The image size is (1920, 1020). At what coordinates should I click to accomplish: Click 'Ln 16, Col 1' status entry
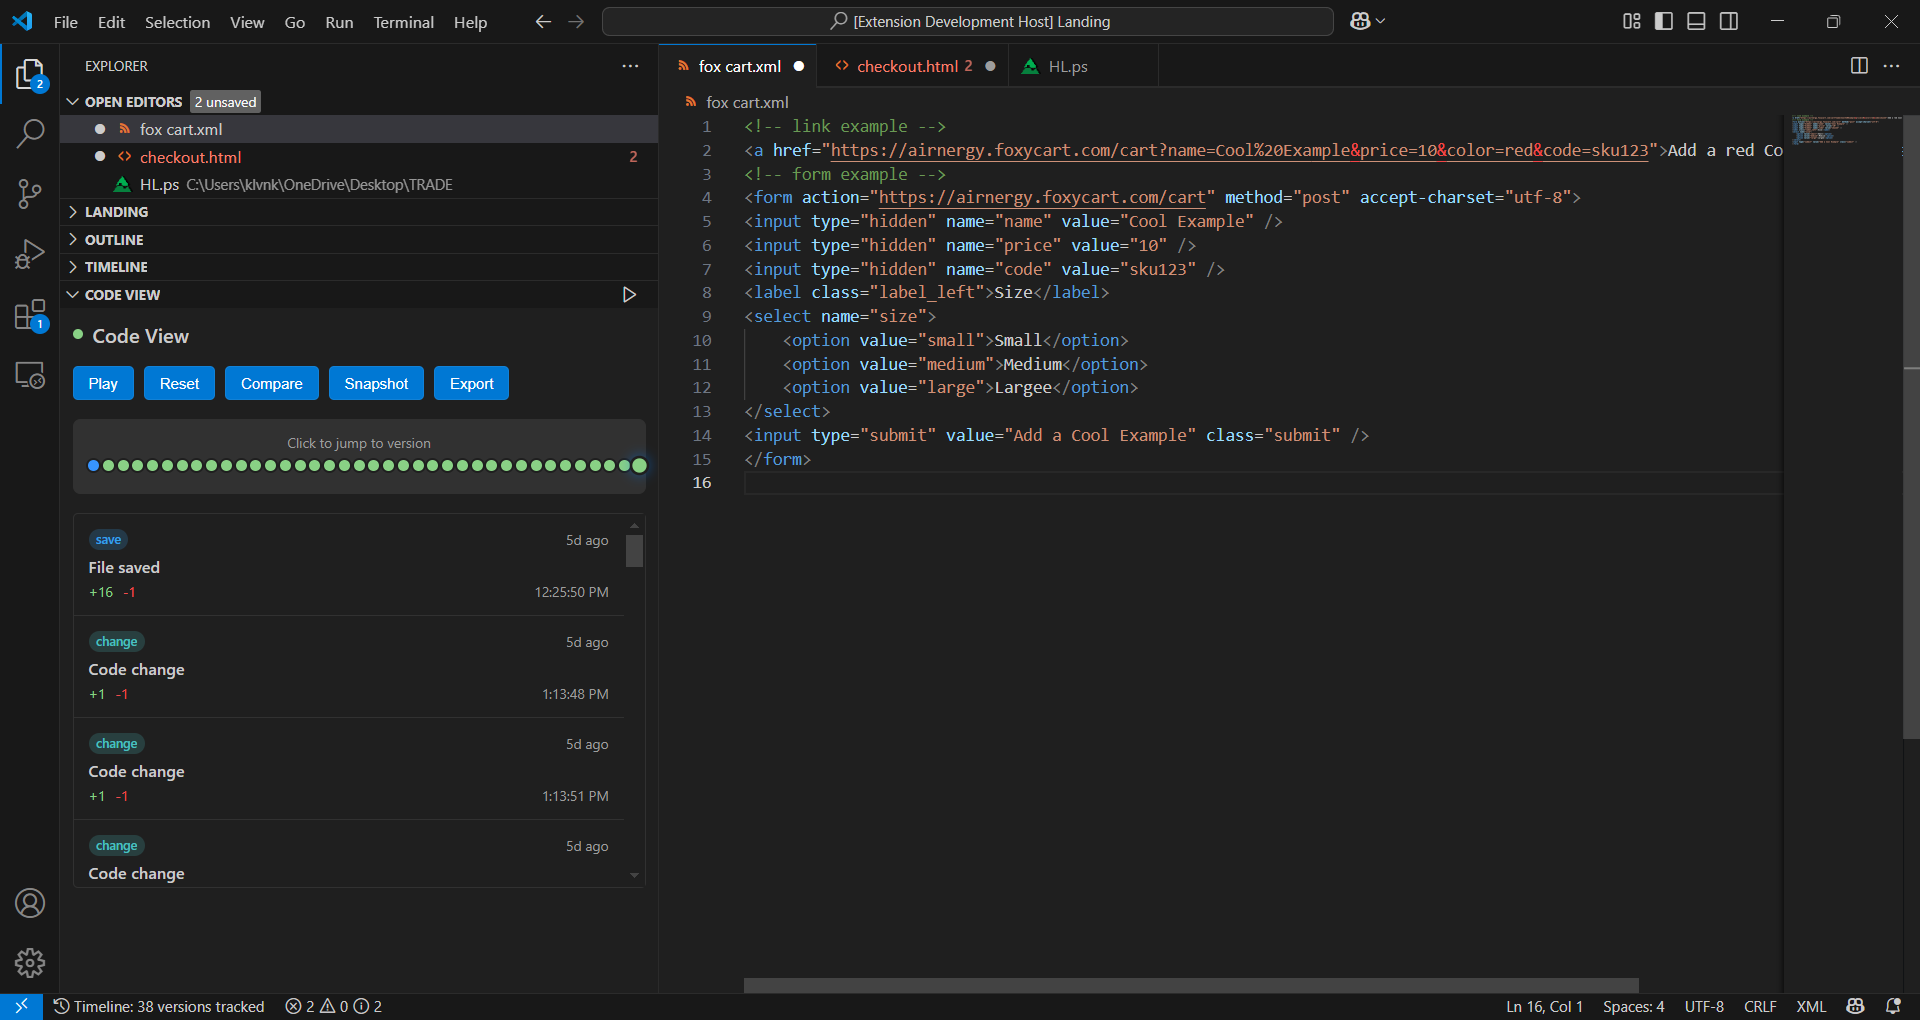click(1544, 1006)
